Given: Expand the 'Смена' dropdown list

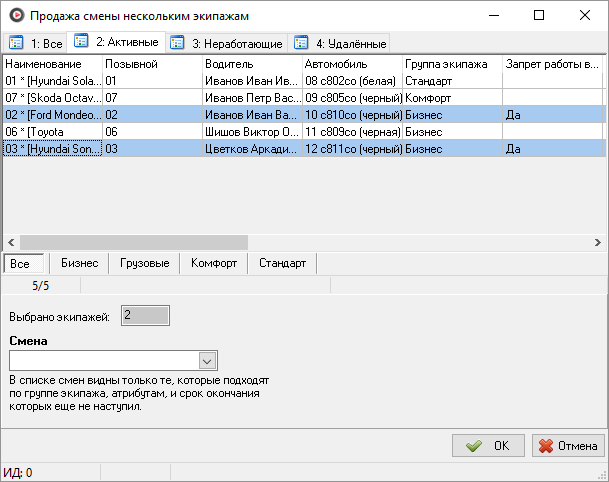Looking at the screenshot, I should coord(208,361).
